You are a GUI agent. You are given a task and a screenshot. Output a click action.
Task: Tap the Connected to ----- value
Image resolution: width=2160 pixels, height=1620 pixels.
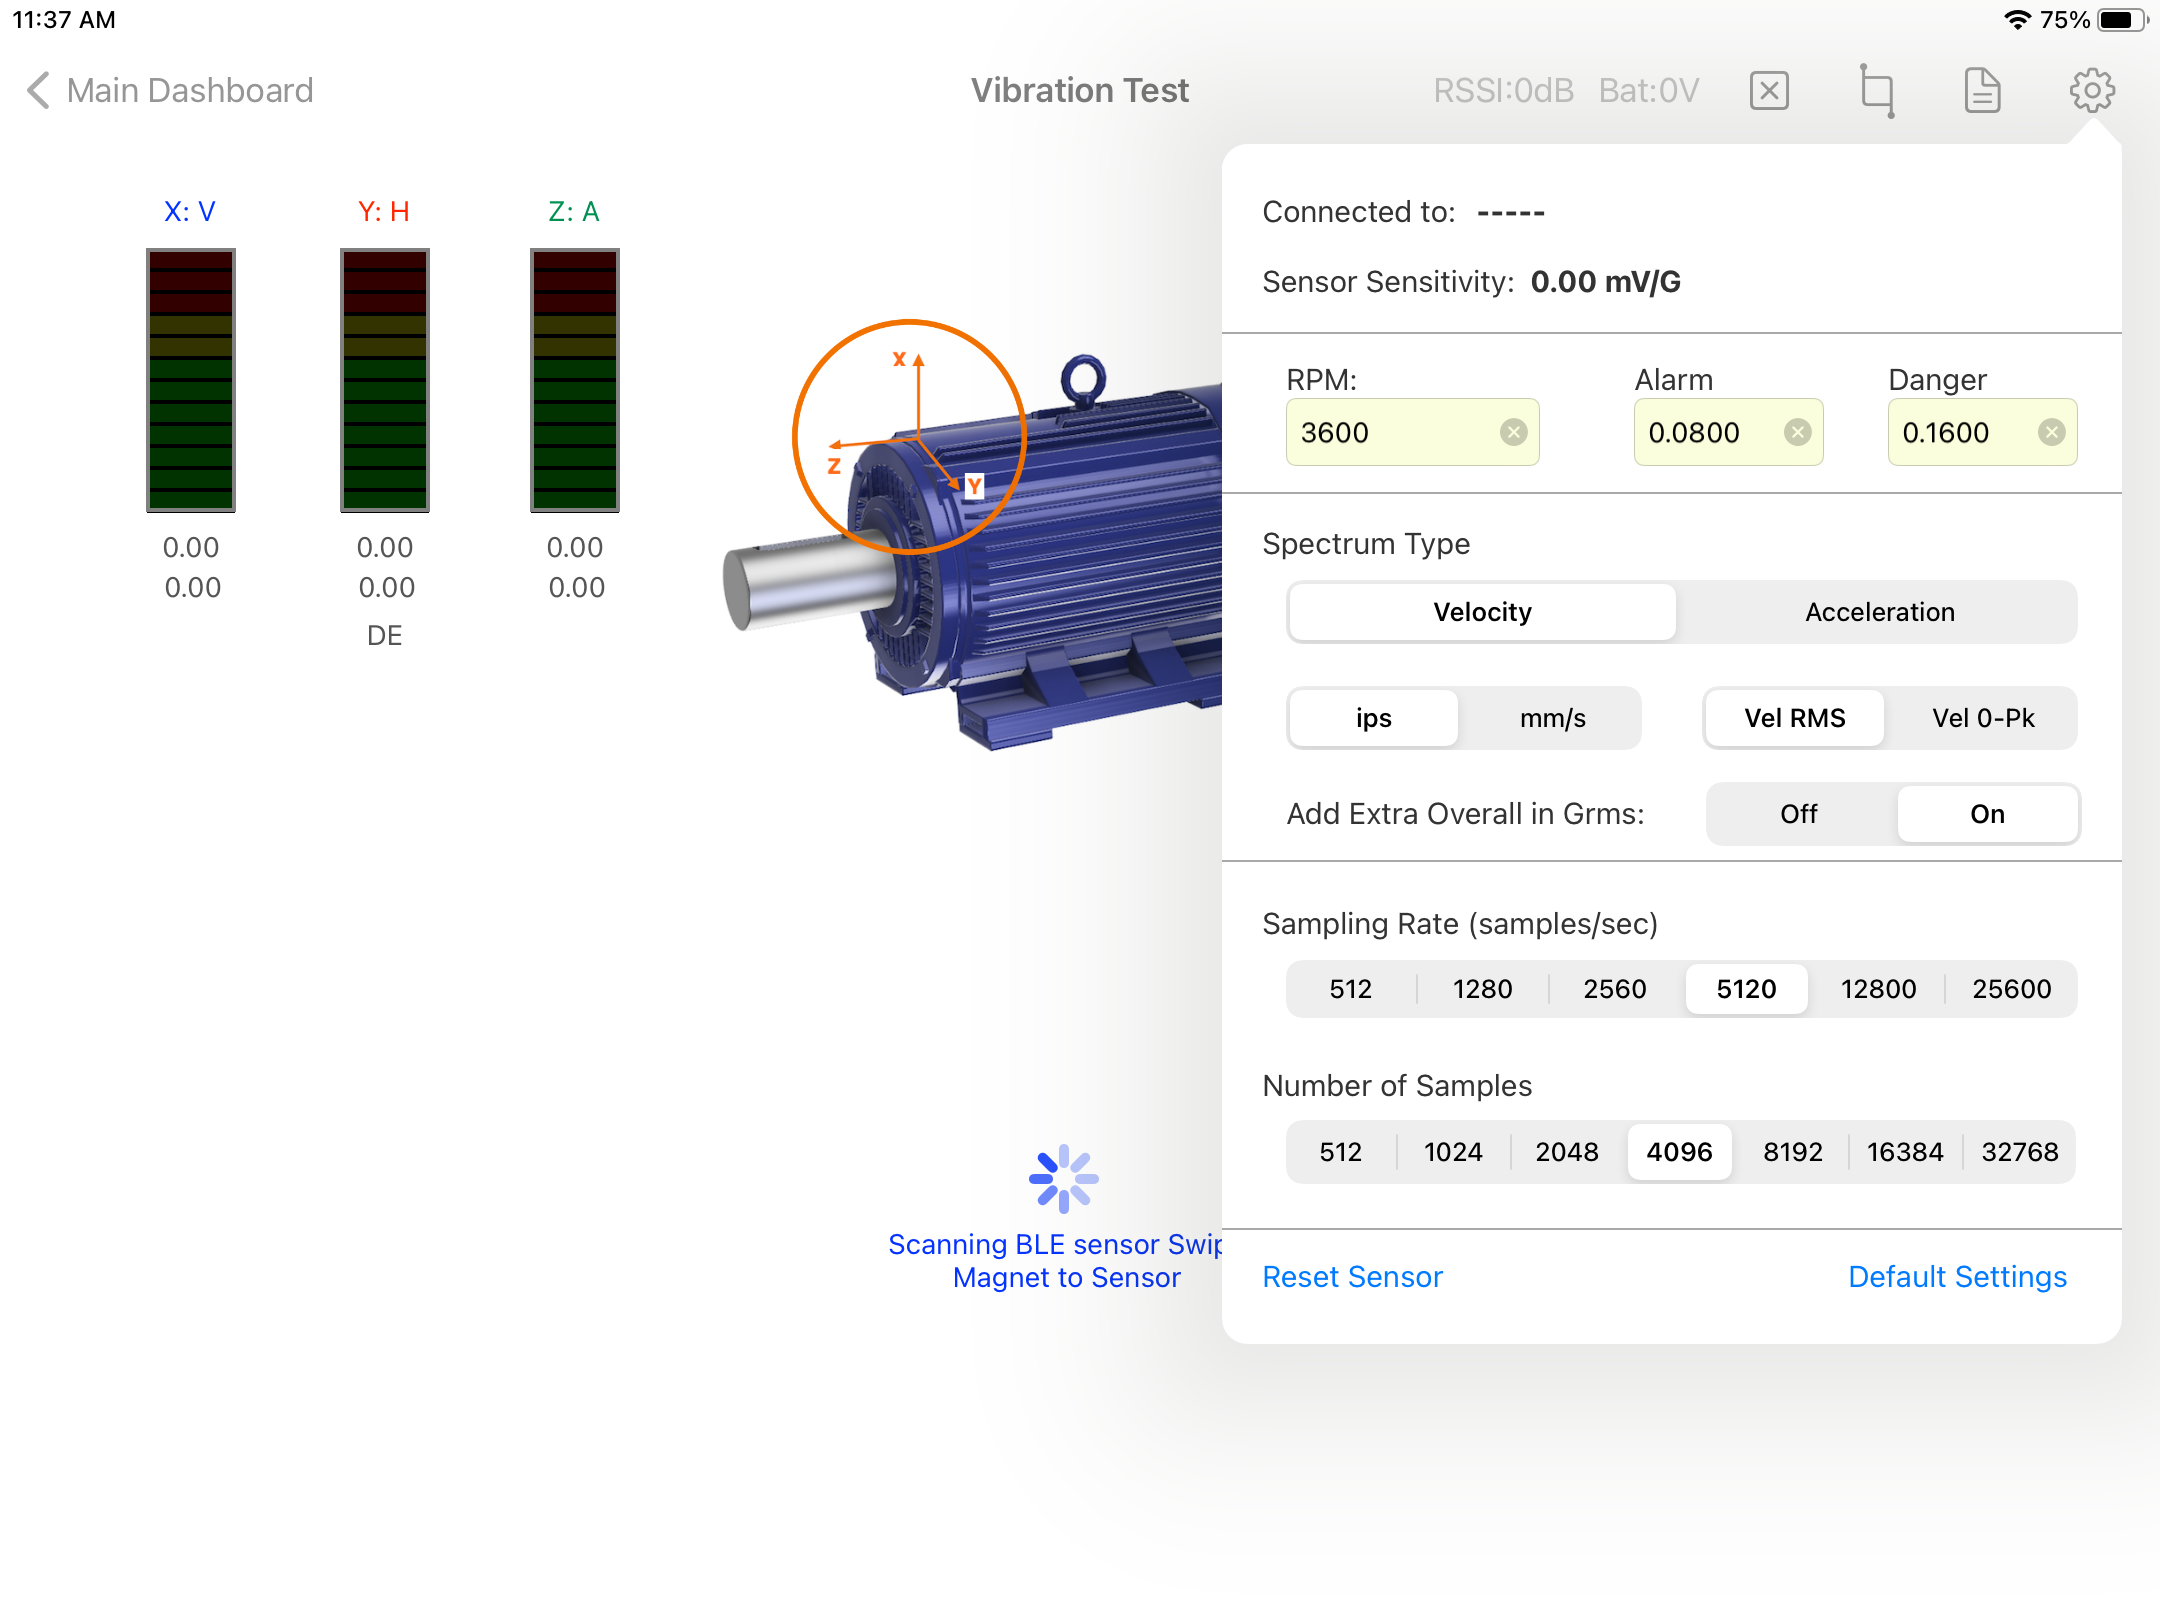pyautogui.click(x=1511, y=212)
